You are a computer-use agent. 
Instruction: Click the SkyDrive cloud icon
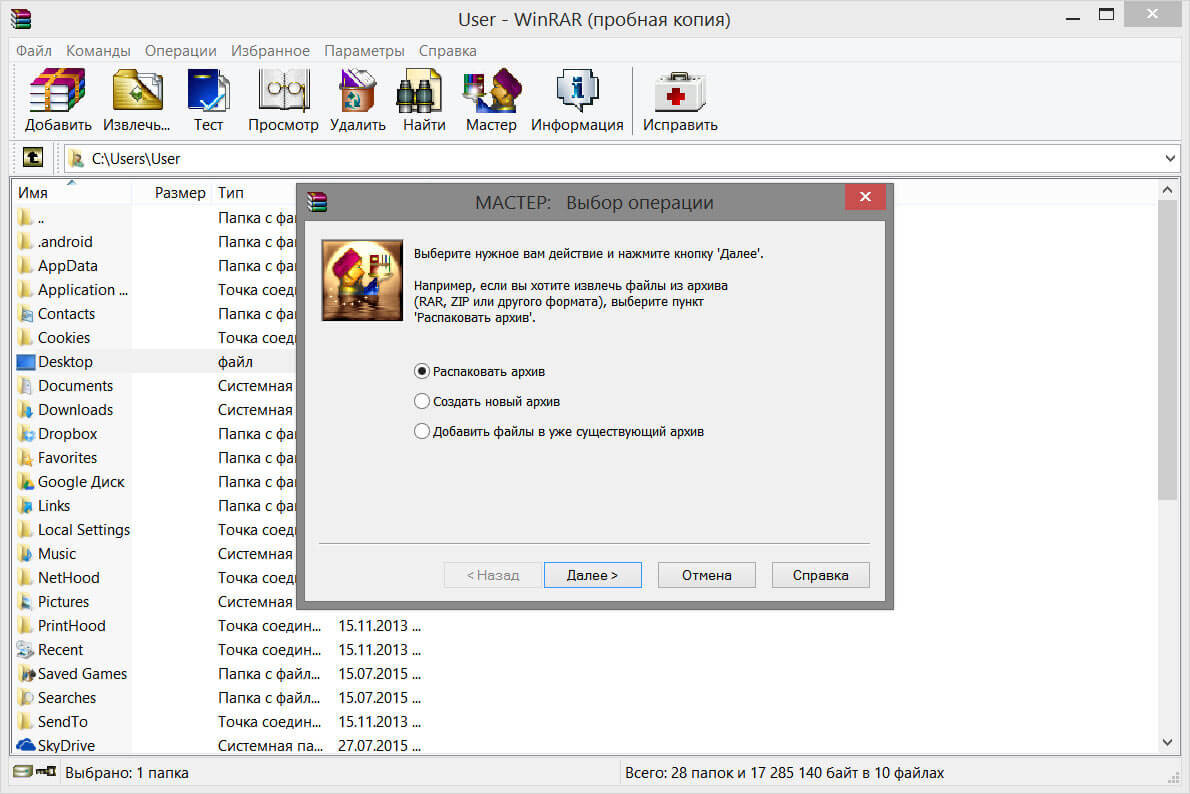tap(26, 745)
